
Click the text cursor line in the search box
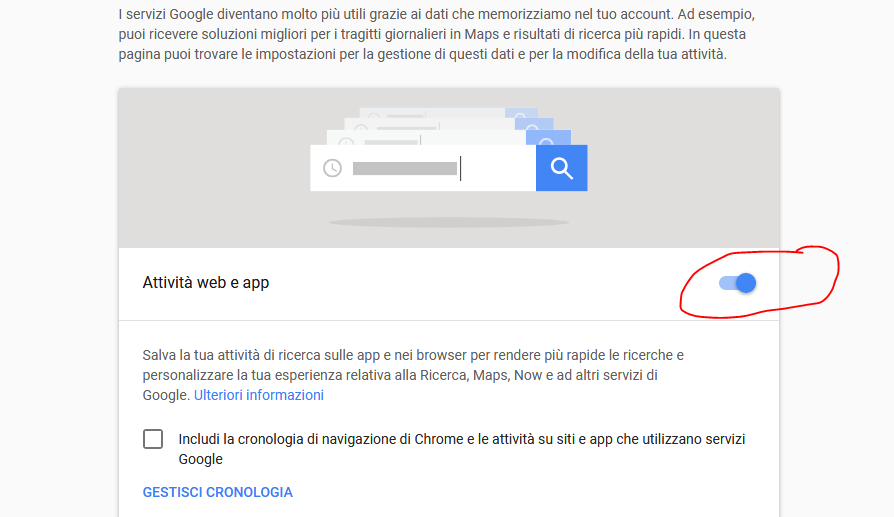[x=460, y=169]
